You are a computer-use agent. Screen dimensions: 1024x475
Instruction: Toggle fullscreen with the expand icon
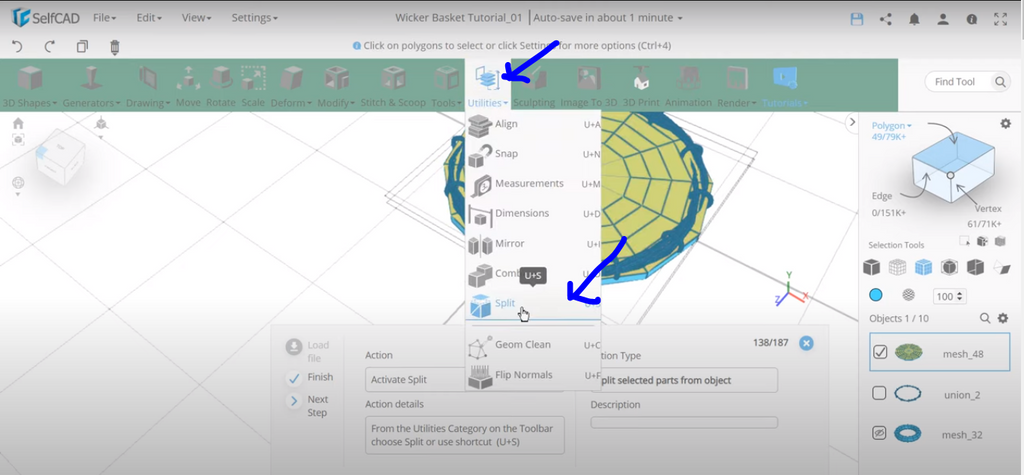[x=1000, y=18]
